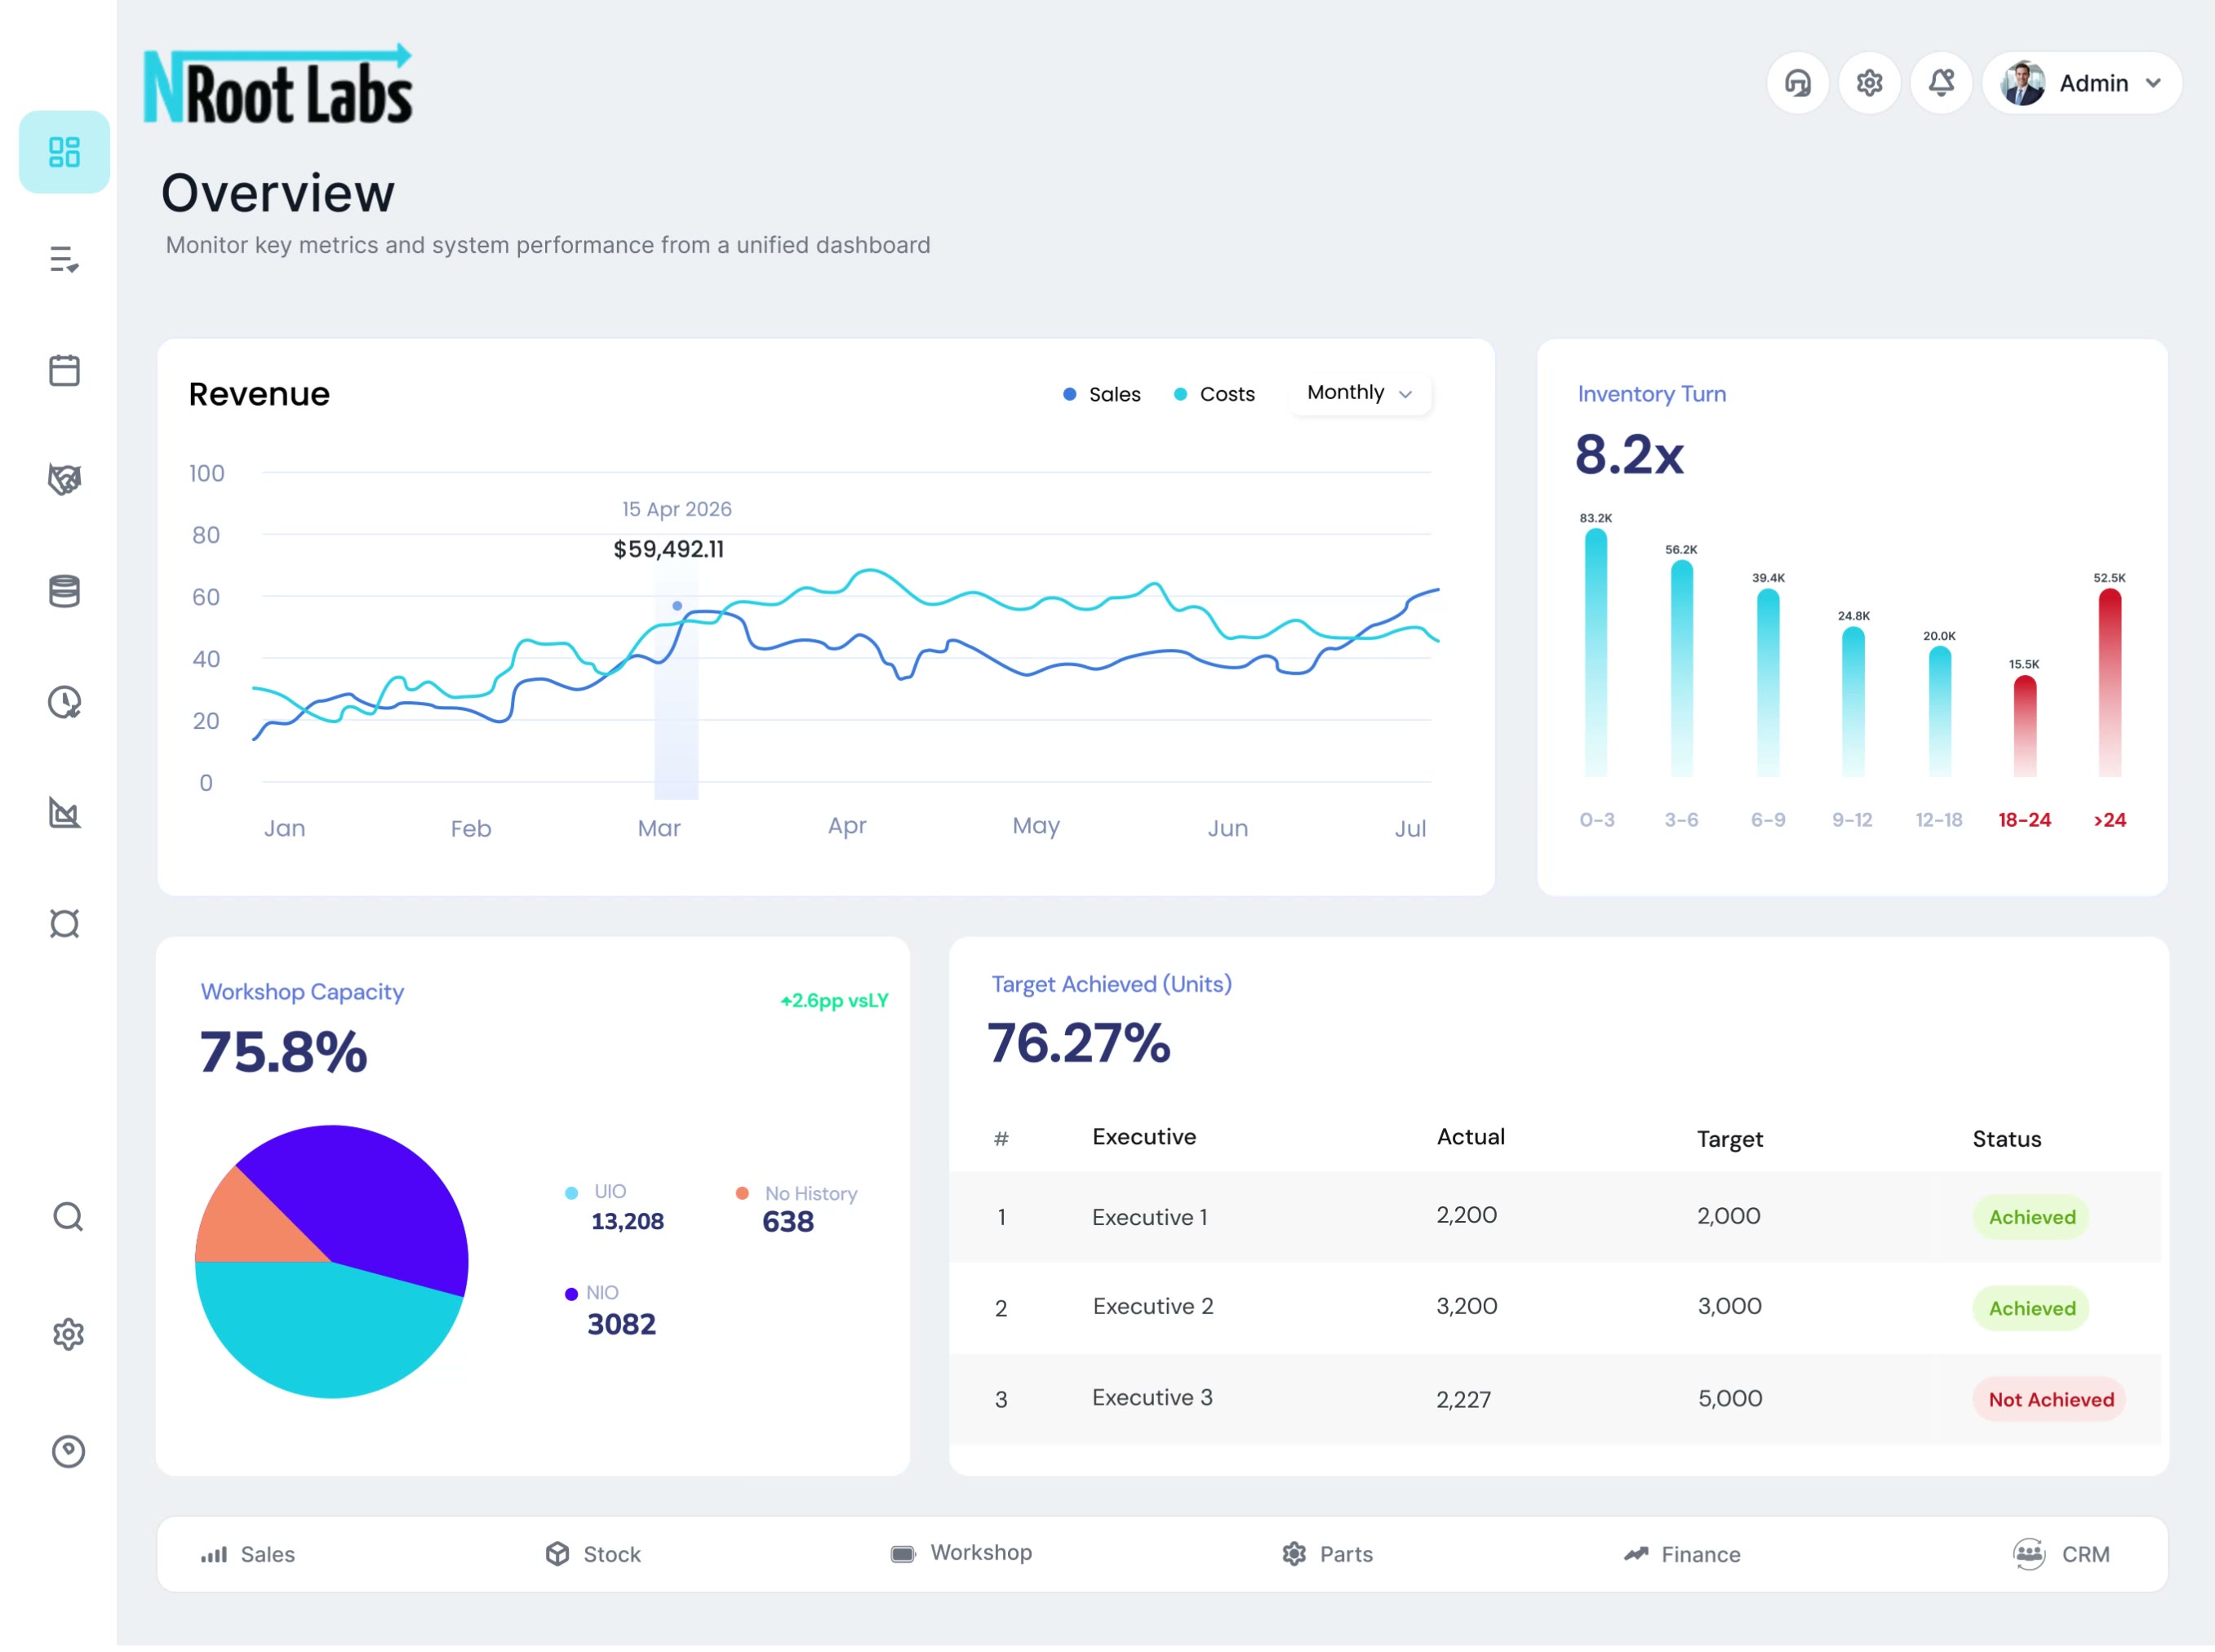The width and height of the screenshot is (2215, 1652).
Task: Click the Executive column header
Action: (1143, 1137)
